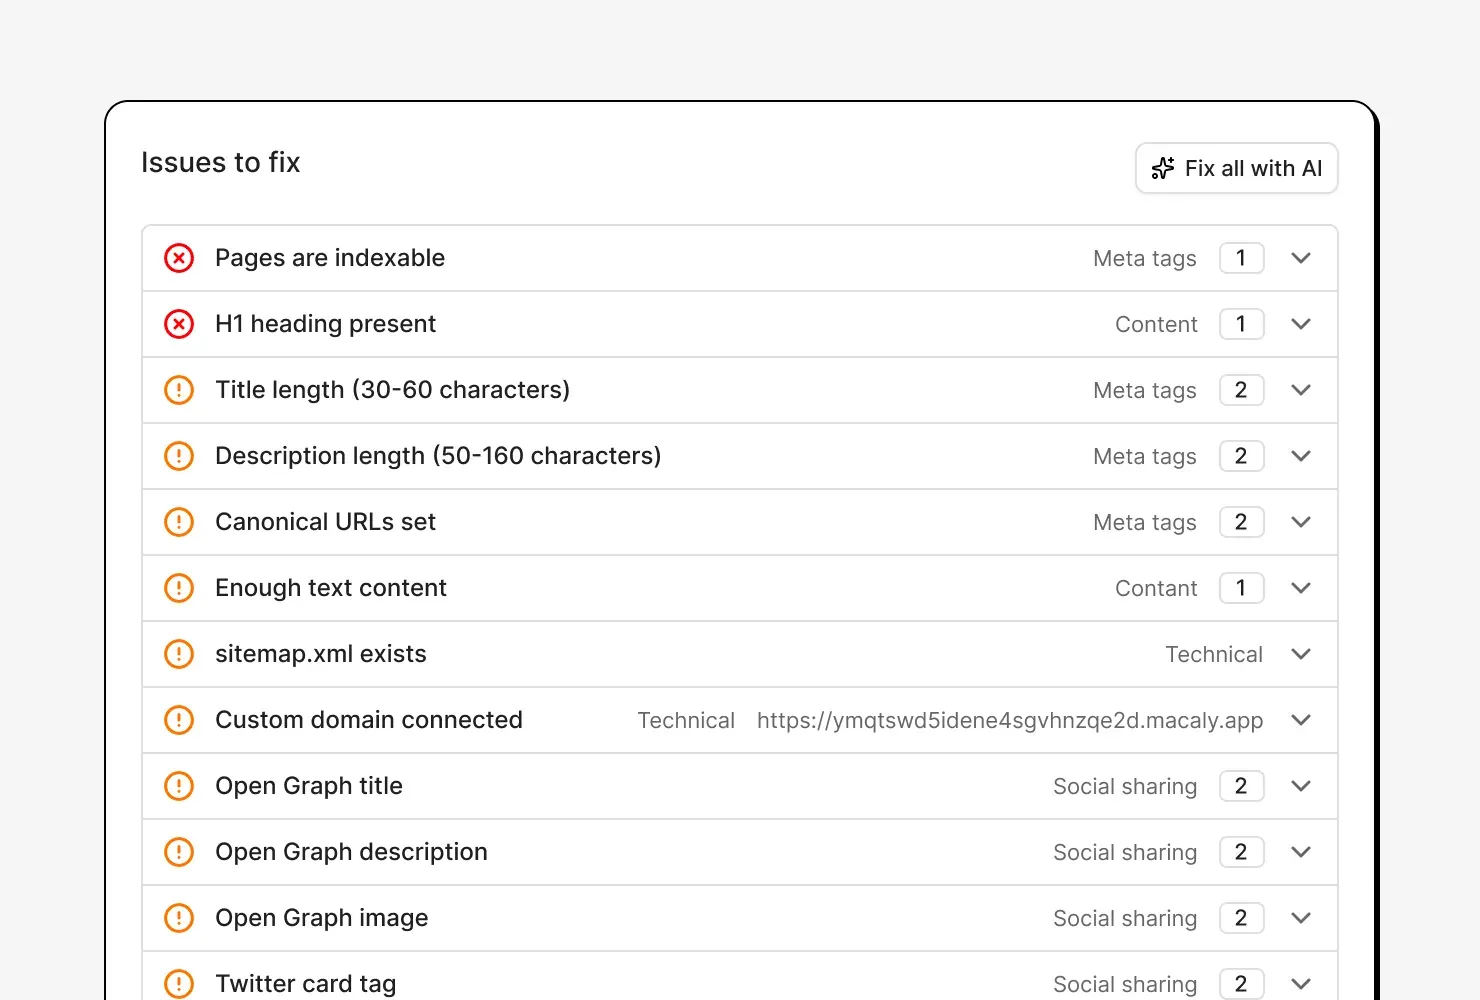Expand the Twitter card tag chevron

click(1301, 984)
